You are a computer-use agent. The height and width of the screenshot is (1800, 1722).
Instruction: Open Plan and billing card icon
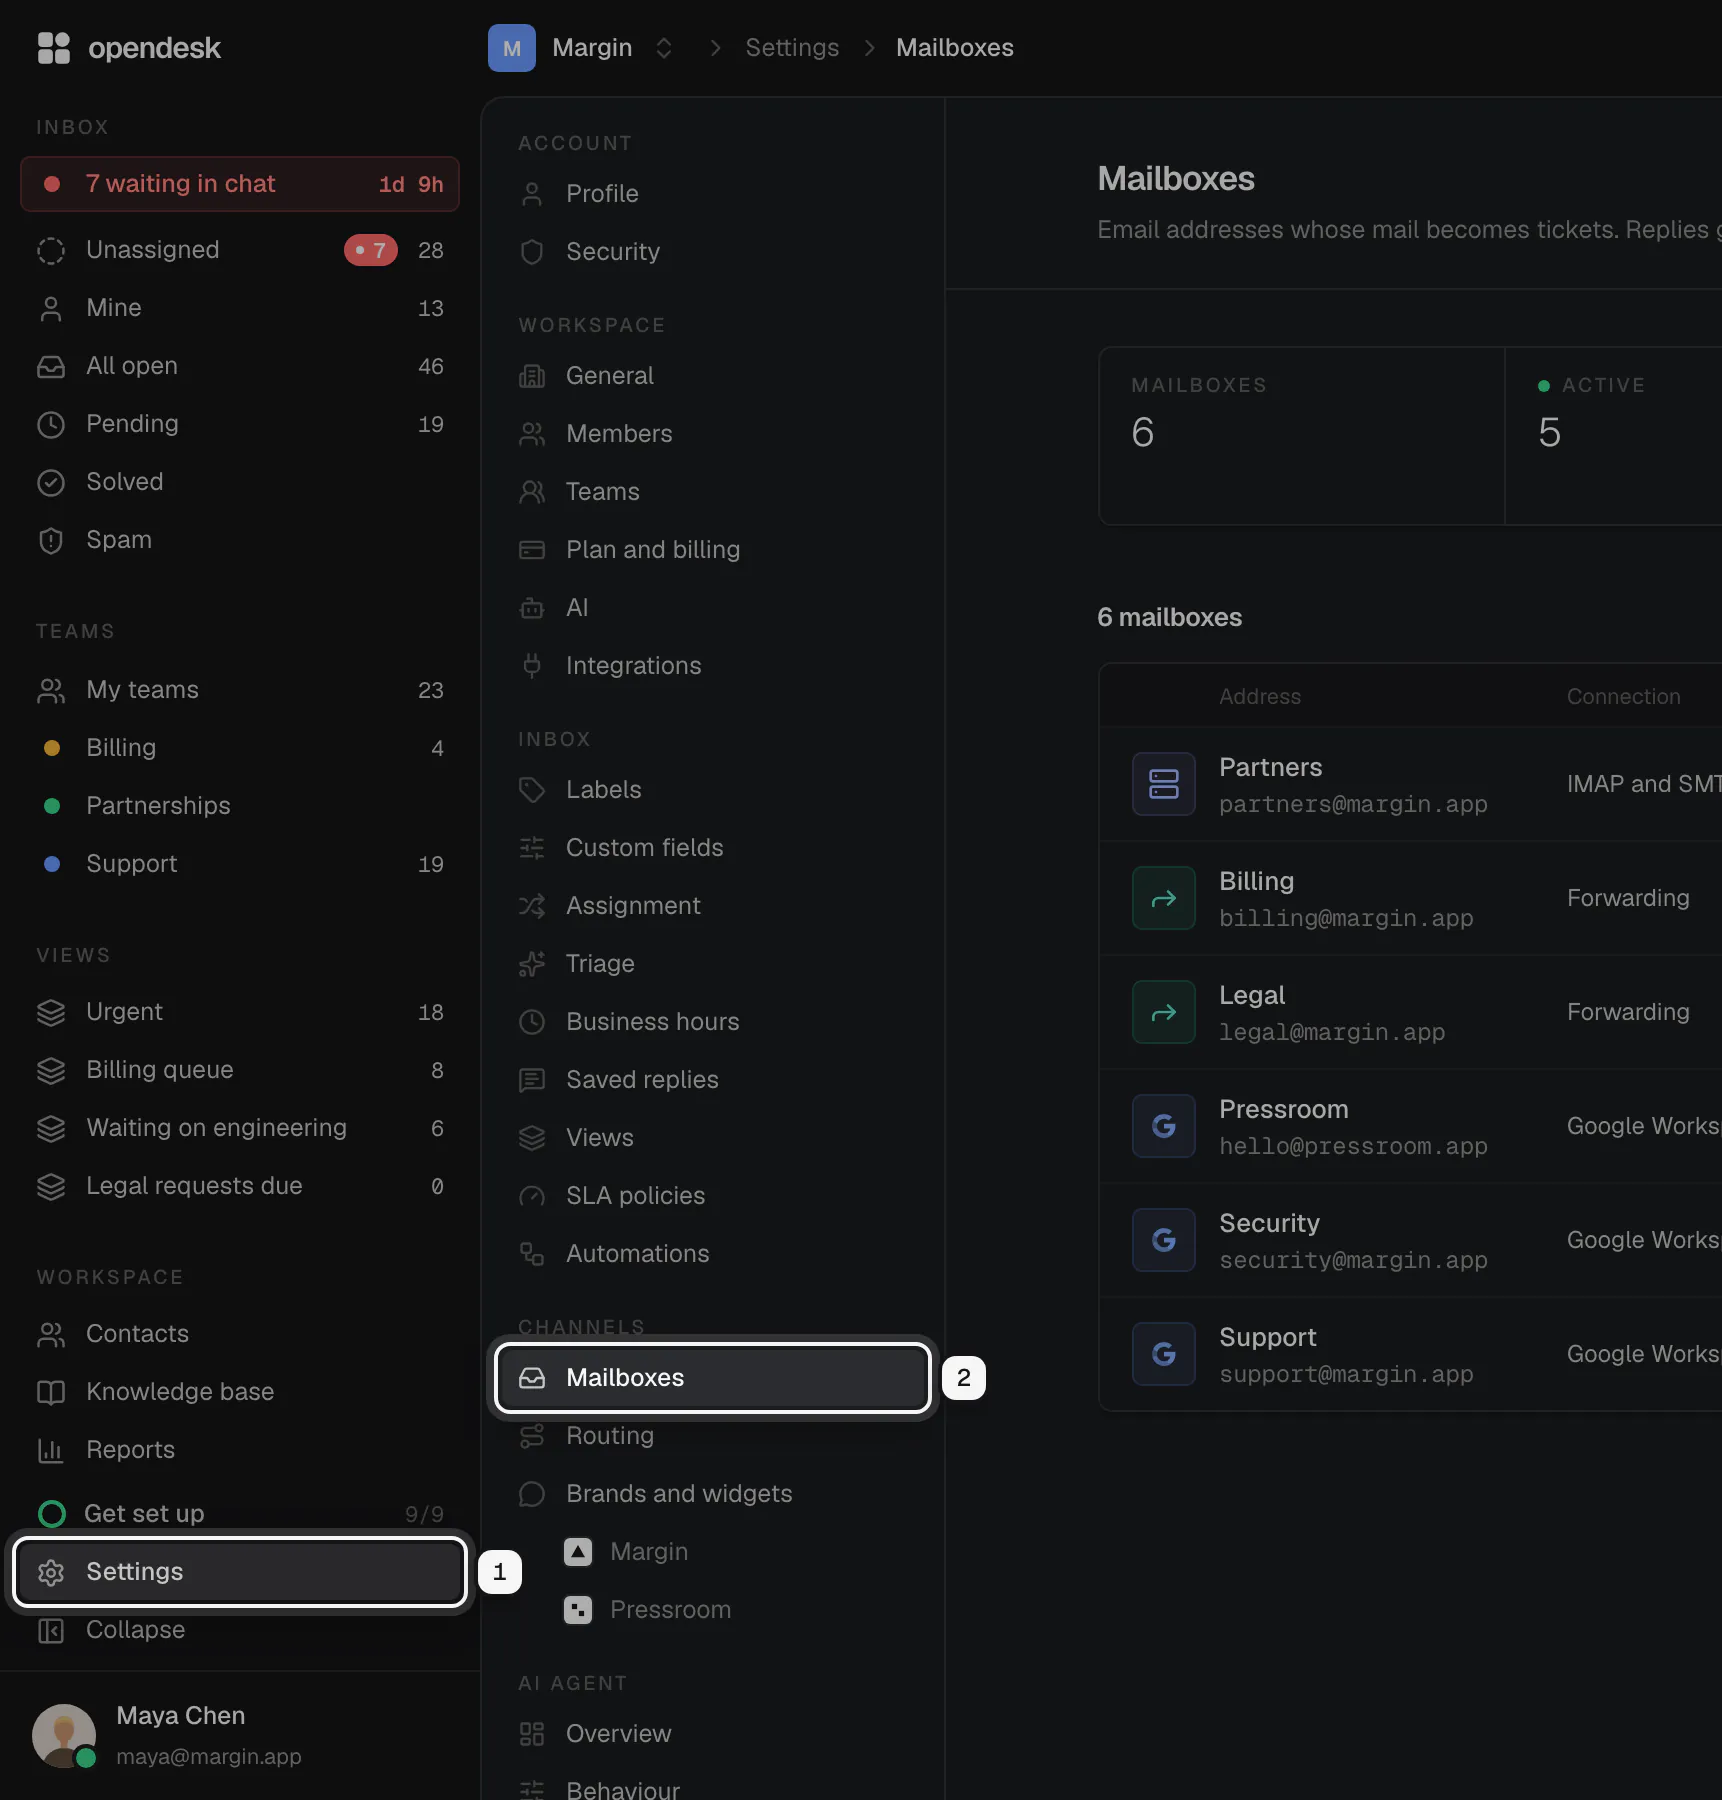pyautogui.click(x=532, y=550)
